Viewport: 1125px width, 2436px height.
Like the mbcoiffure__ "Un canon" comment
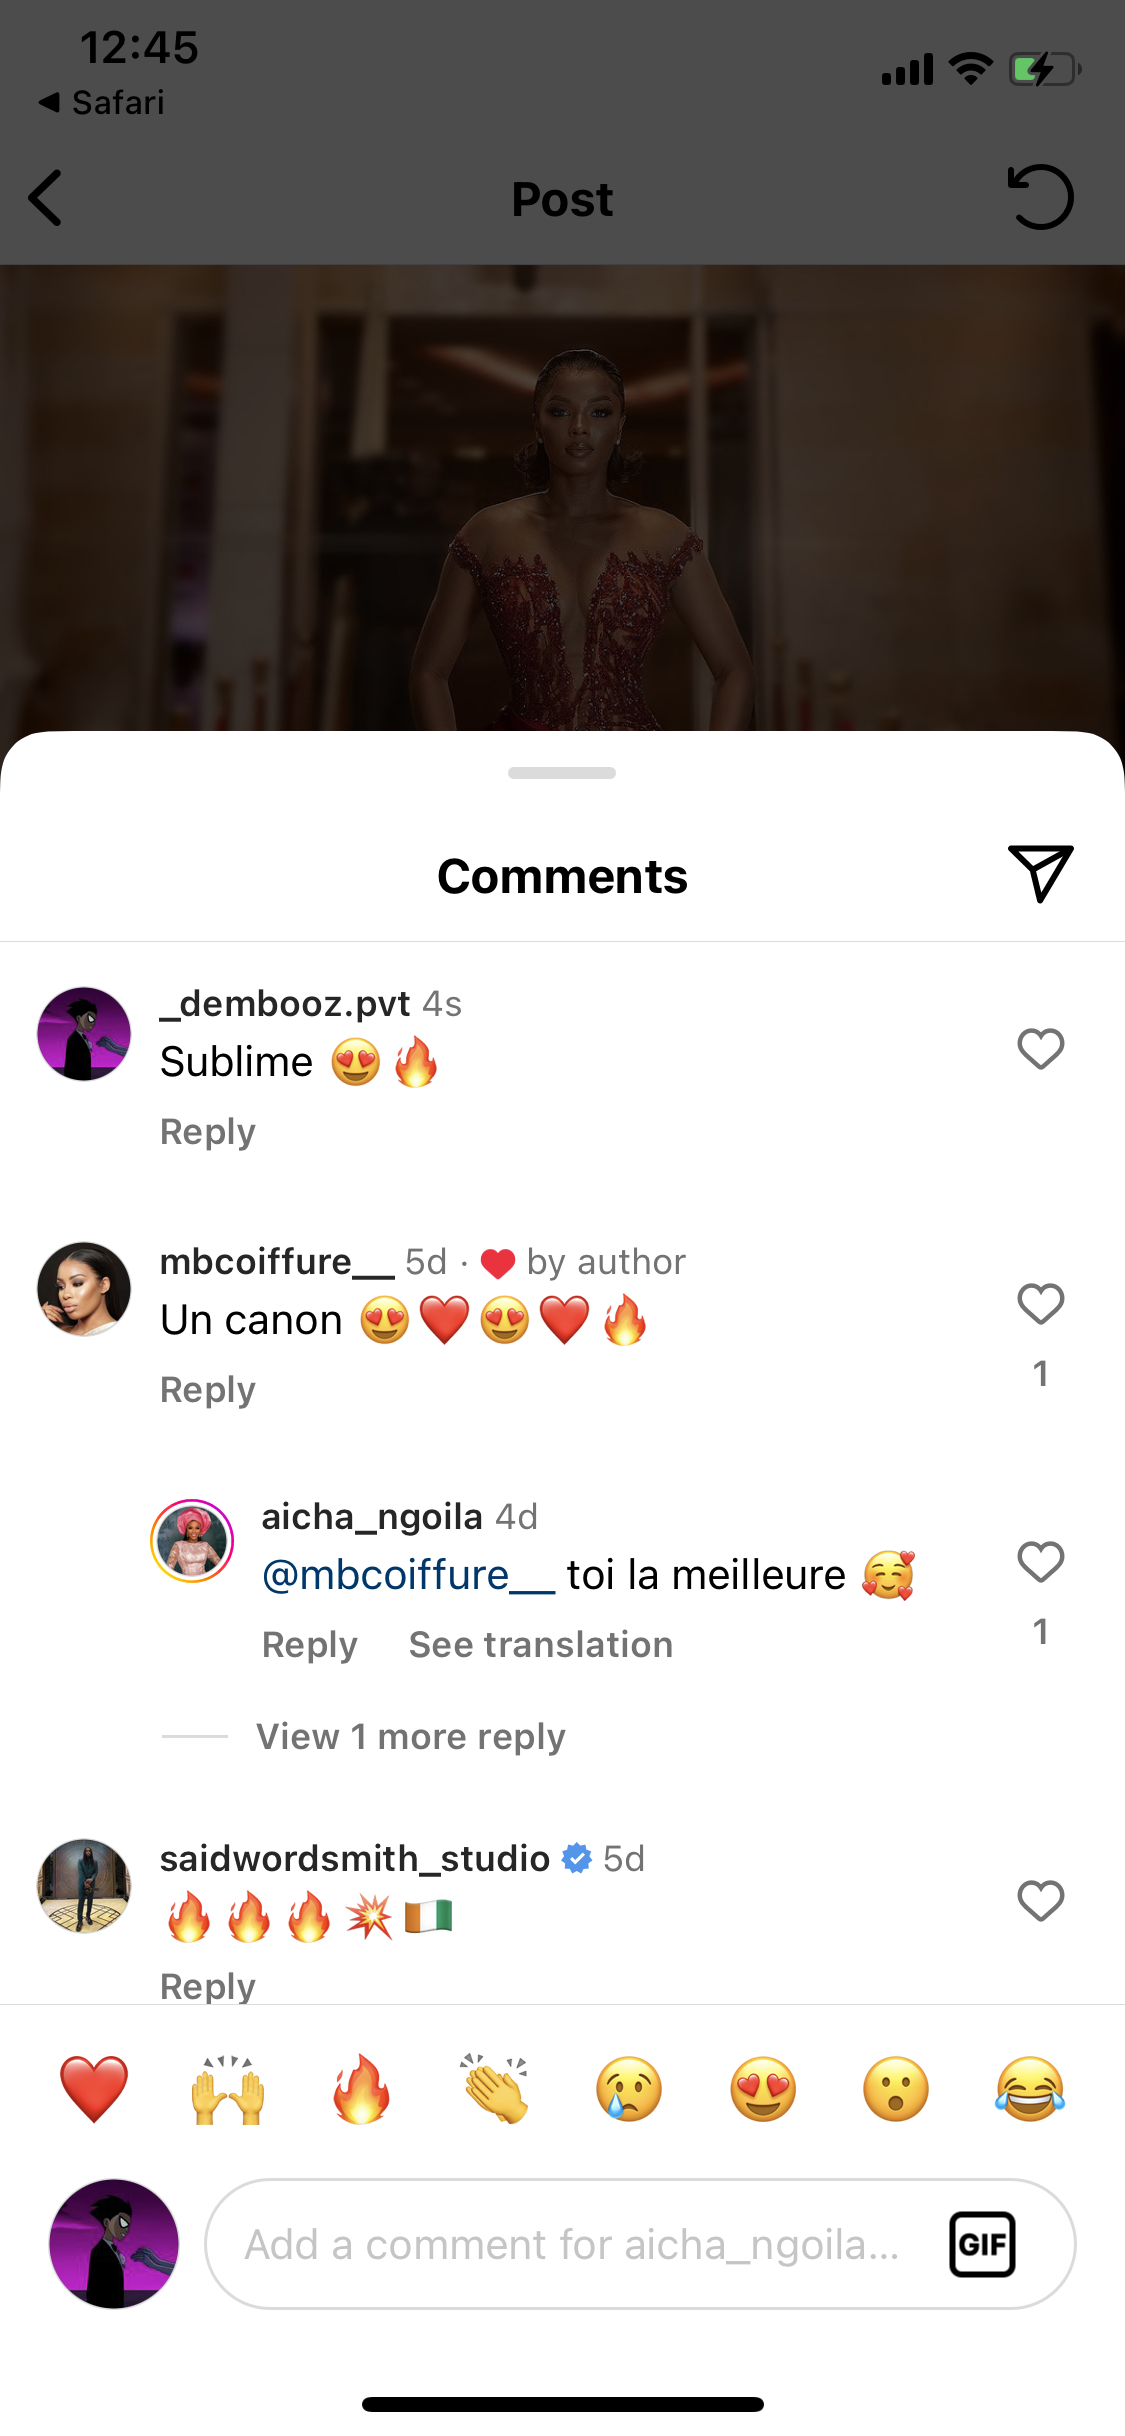(1040, 1304)
